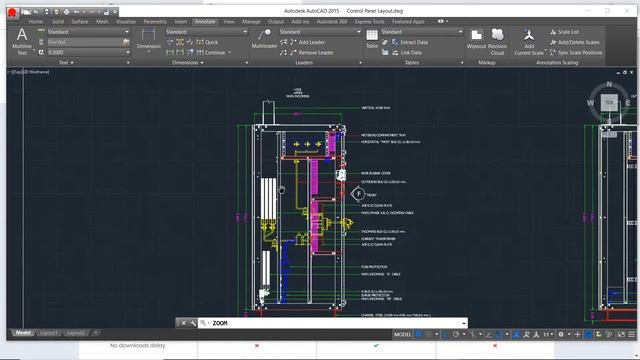Click Add/Delete Scales
This screenshot has width=640, height=360.
[x=575, y=42]
